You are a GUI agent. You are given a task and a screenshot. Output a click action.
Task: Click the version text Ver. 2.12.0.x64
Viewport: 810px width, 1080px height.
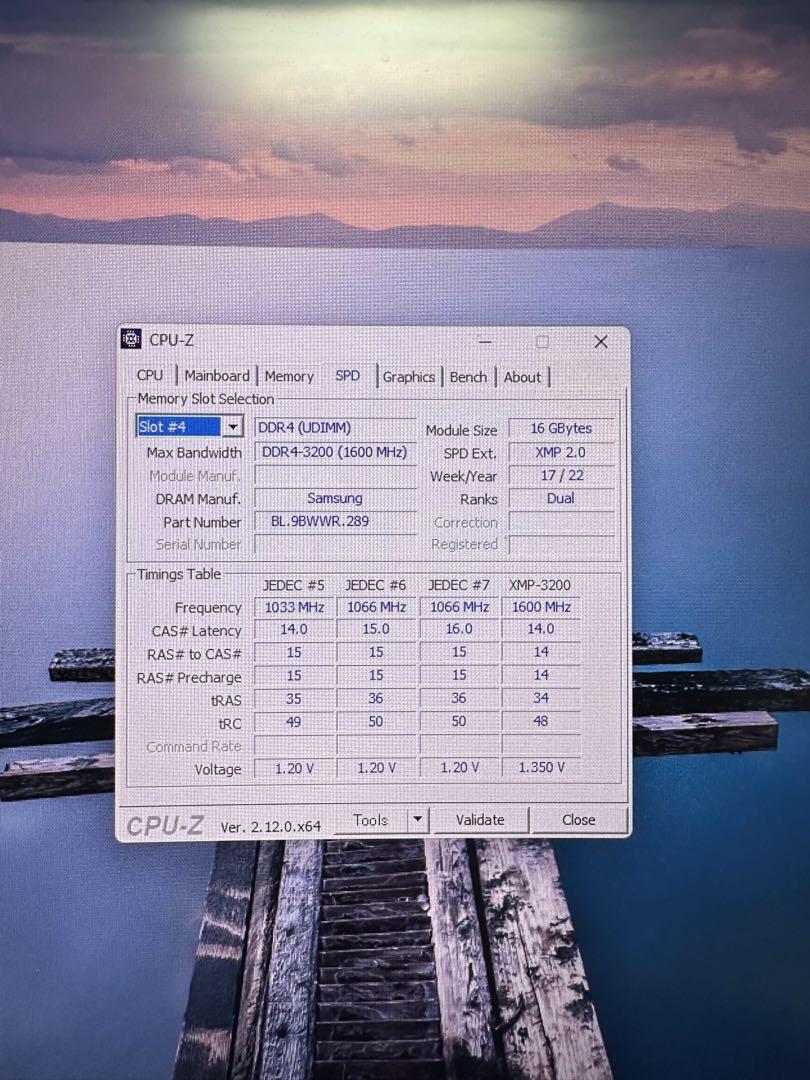pyautogui.click(x=271, y=827)
